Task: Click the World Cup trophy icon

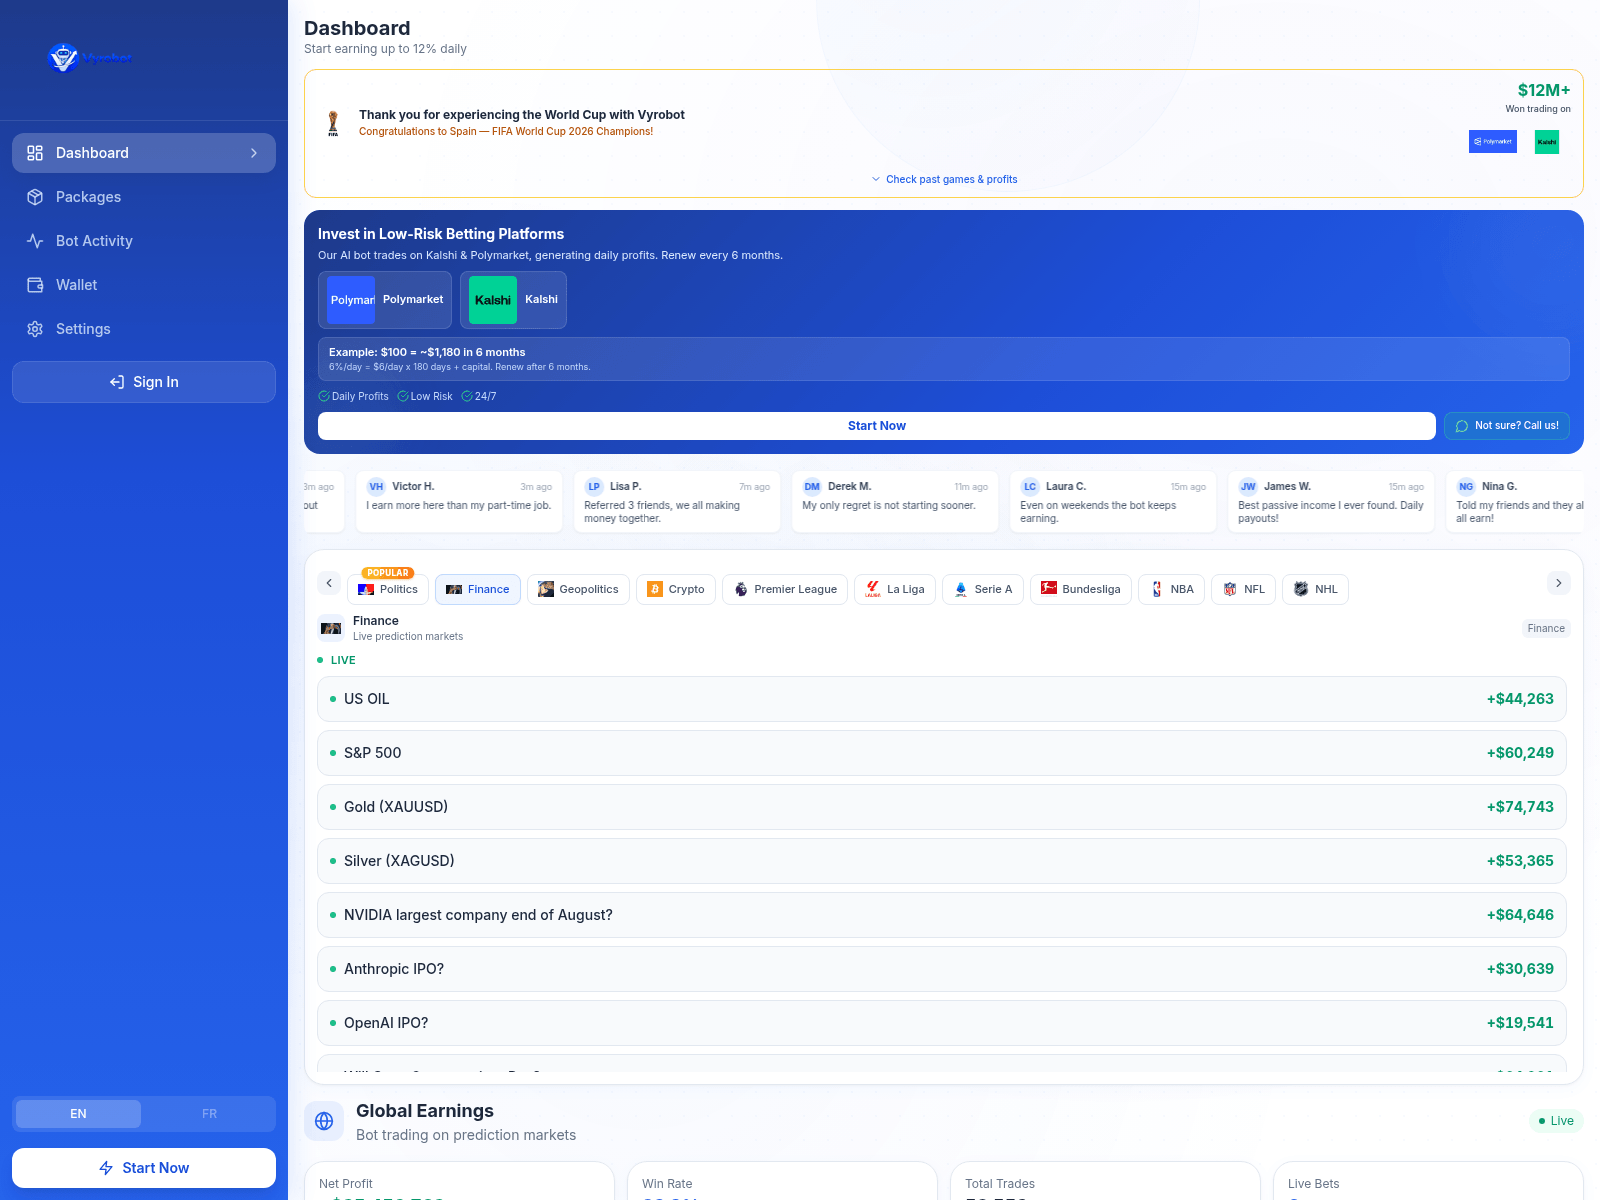Action: (x=333, y=123)
